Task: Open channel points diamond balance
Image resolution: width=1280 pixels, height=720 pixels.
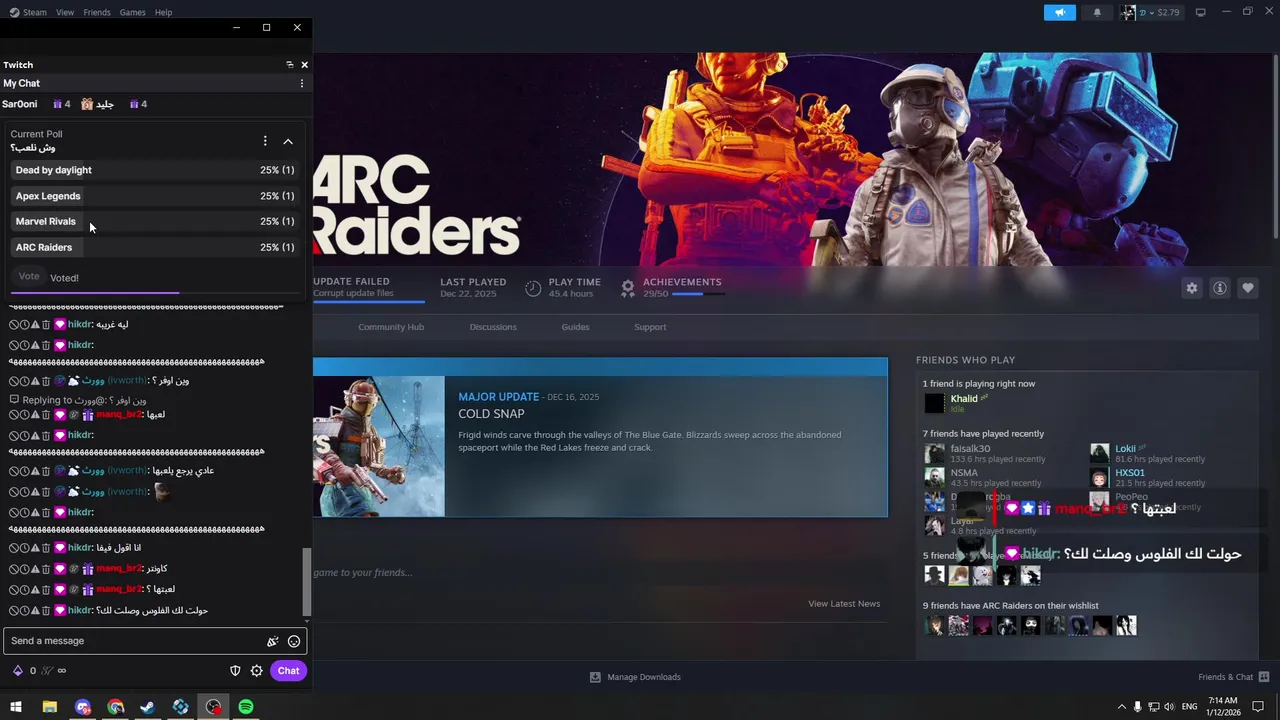Action: pyautogui.click(x=18, y=671)
